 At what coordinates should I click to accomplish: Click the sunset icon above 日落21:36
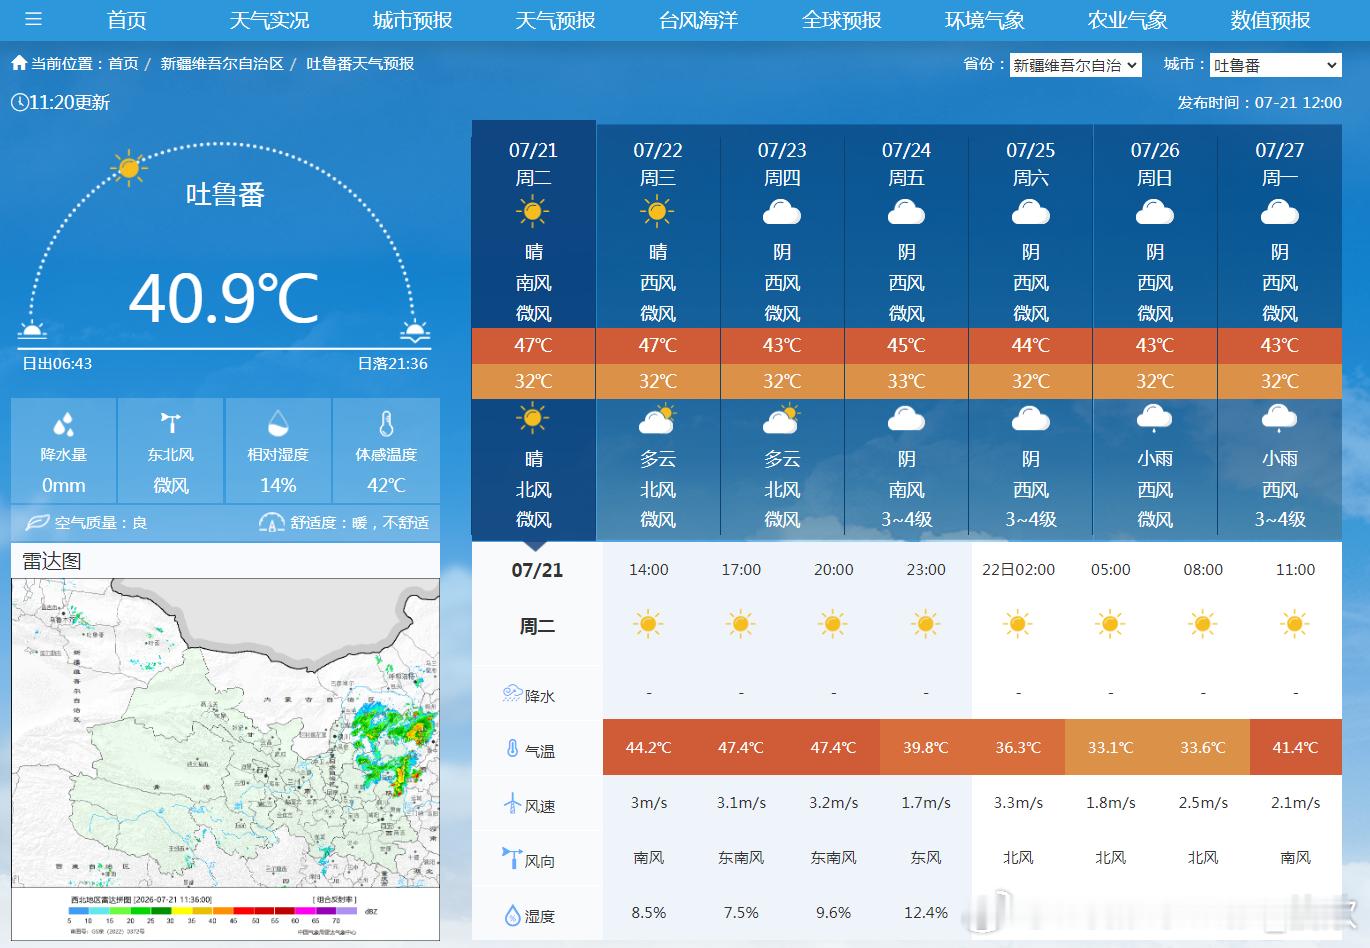415,332
